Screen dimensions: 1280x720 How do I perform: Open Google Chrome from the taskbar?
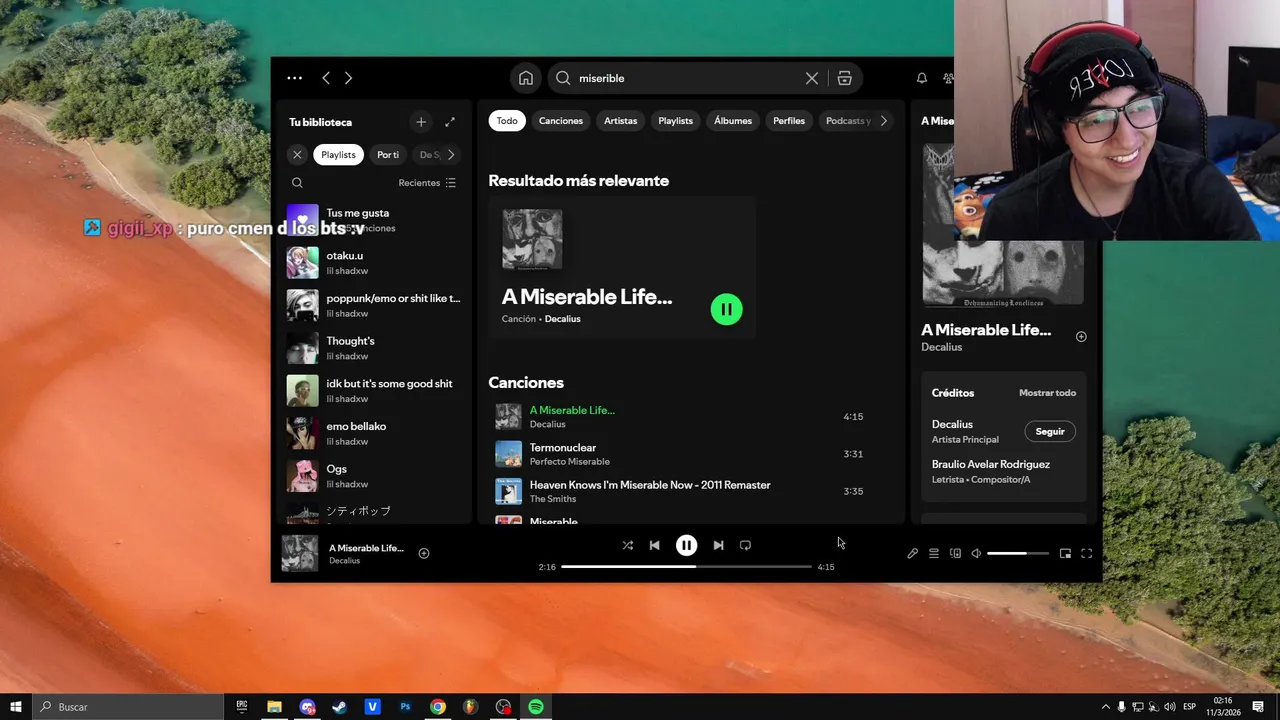[438, 706]
